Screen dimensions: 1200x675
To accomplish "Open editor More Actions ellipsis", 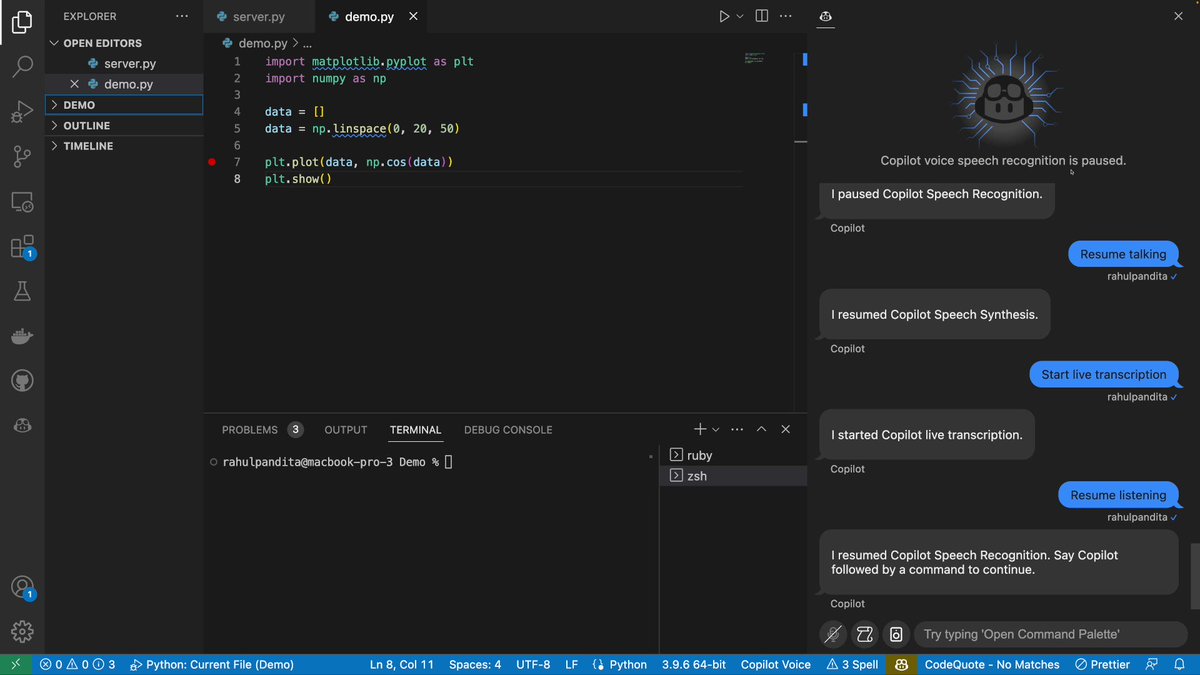I will 787,17.
